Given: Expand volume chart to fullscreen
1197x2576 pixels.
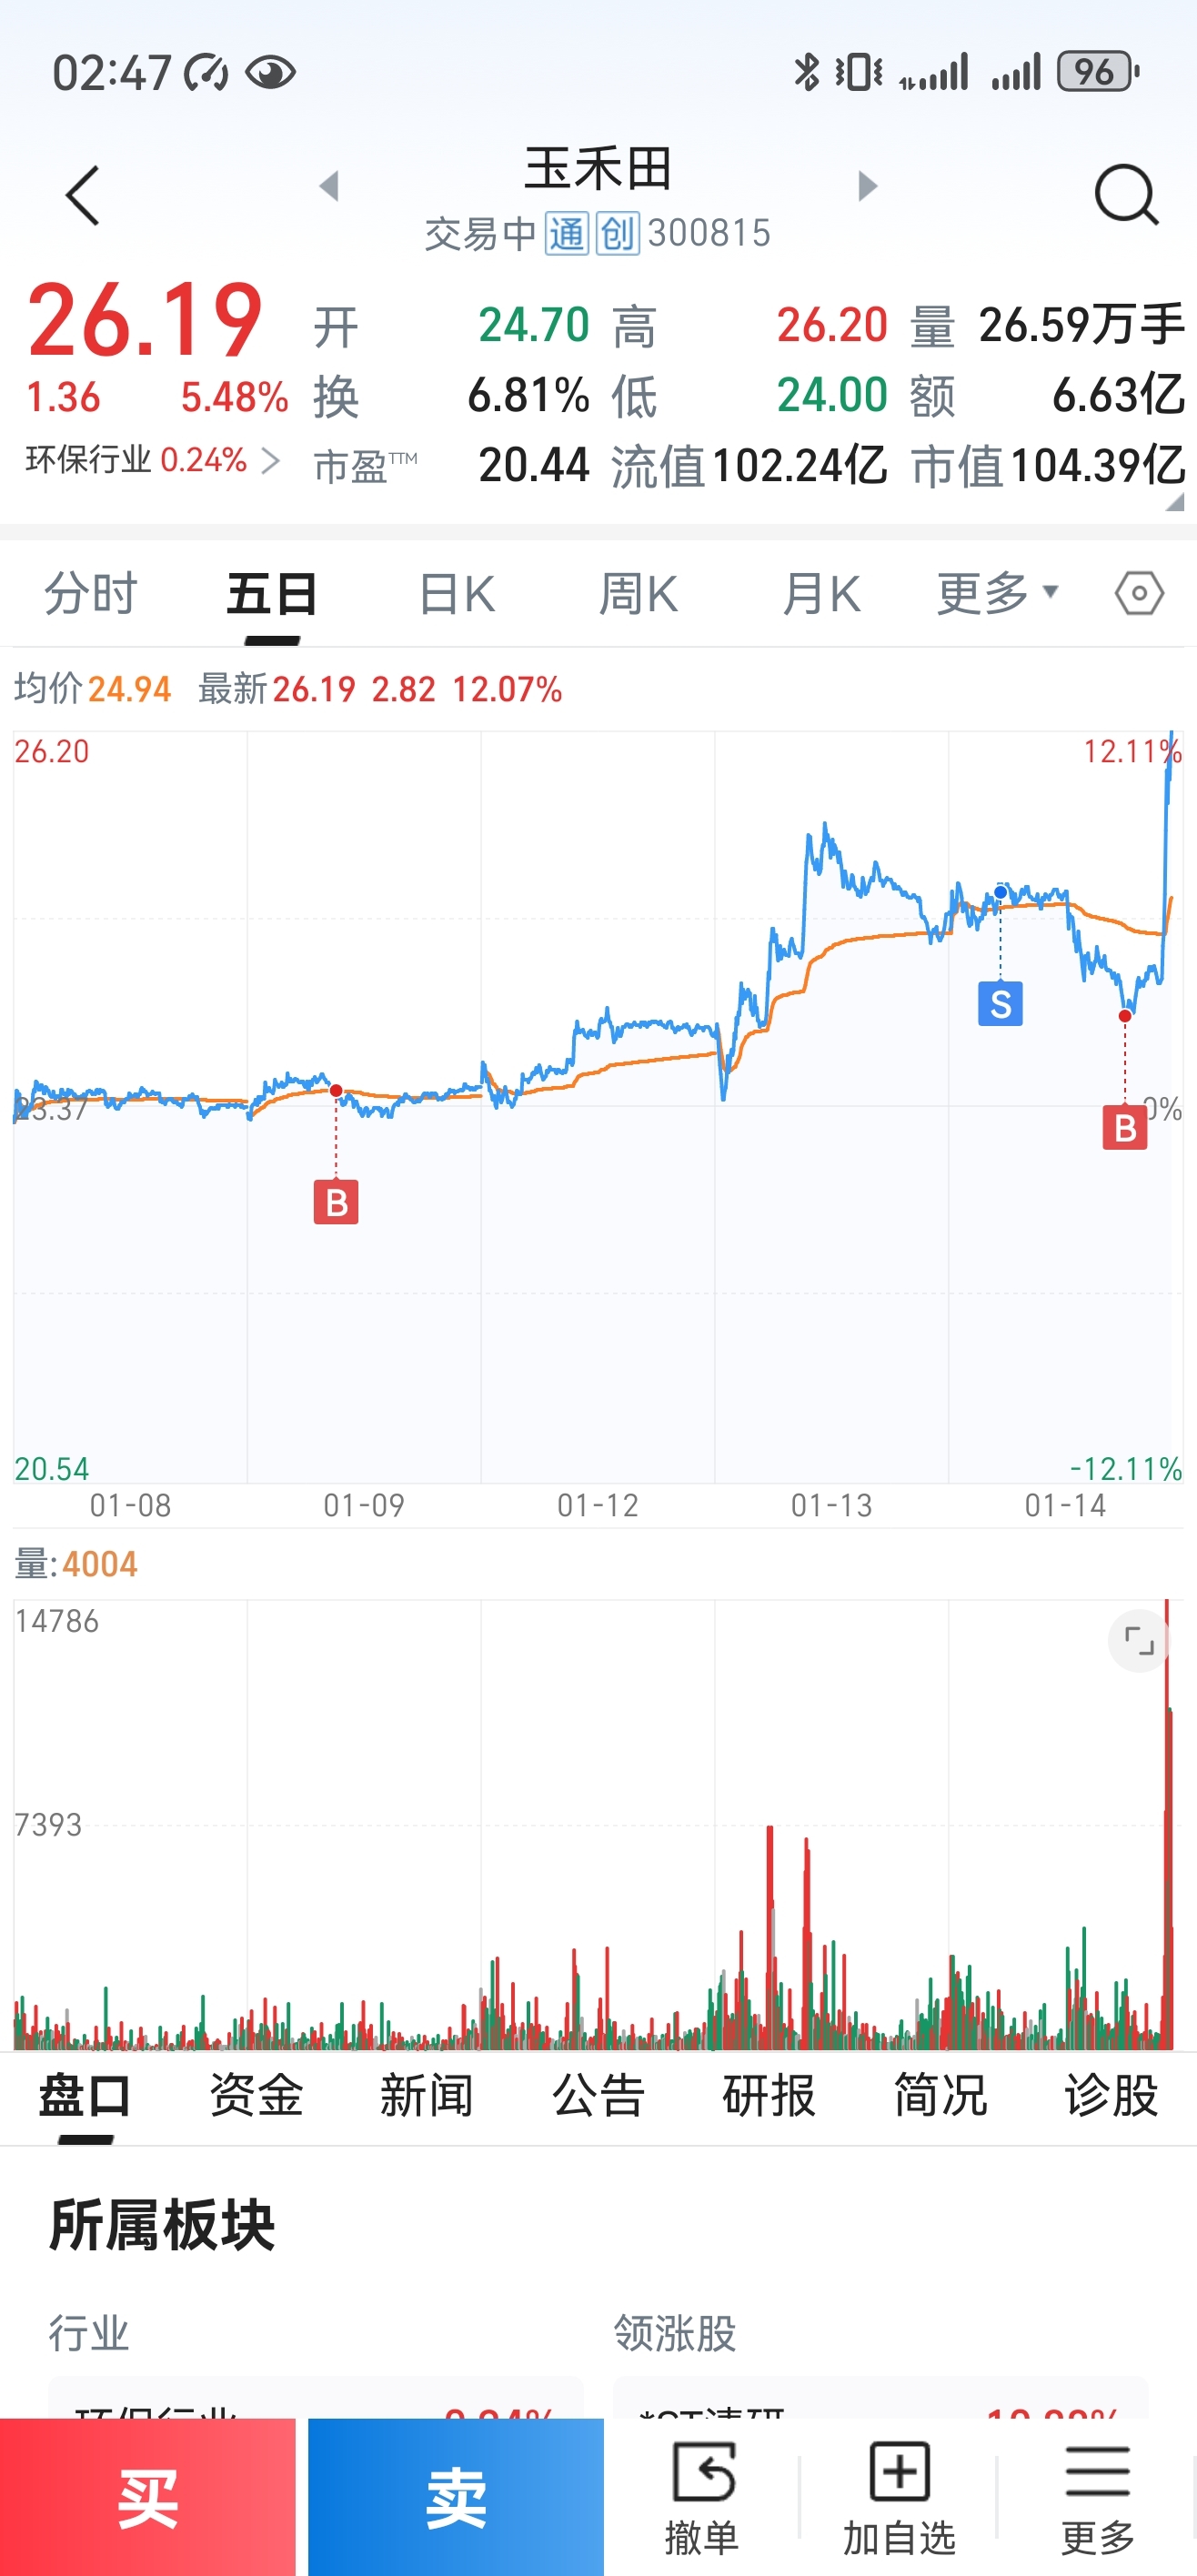Looking at the screenshot, I should [x=1138, y=1641].
